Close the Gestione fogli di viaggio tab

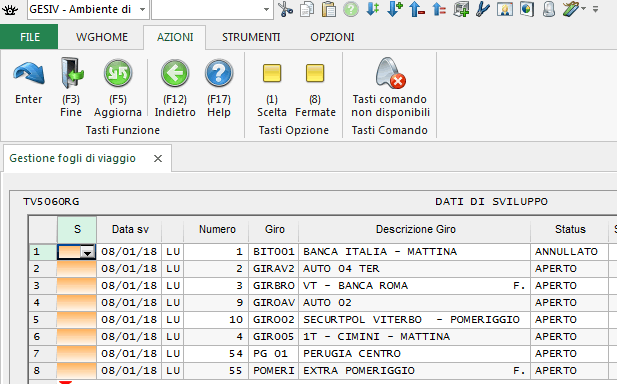tap(158, 159)
